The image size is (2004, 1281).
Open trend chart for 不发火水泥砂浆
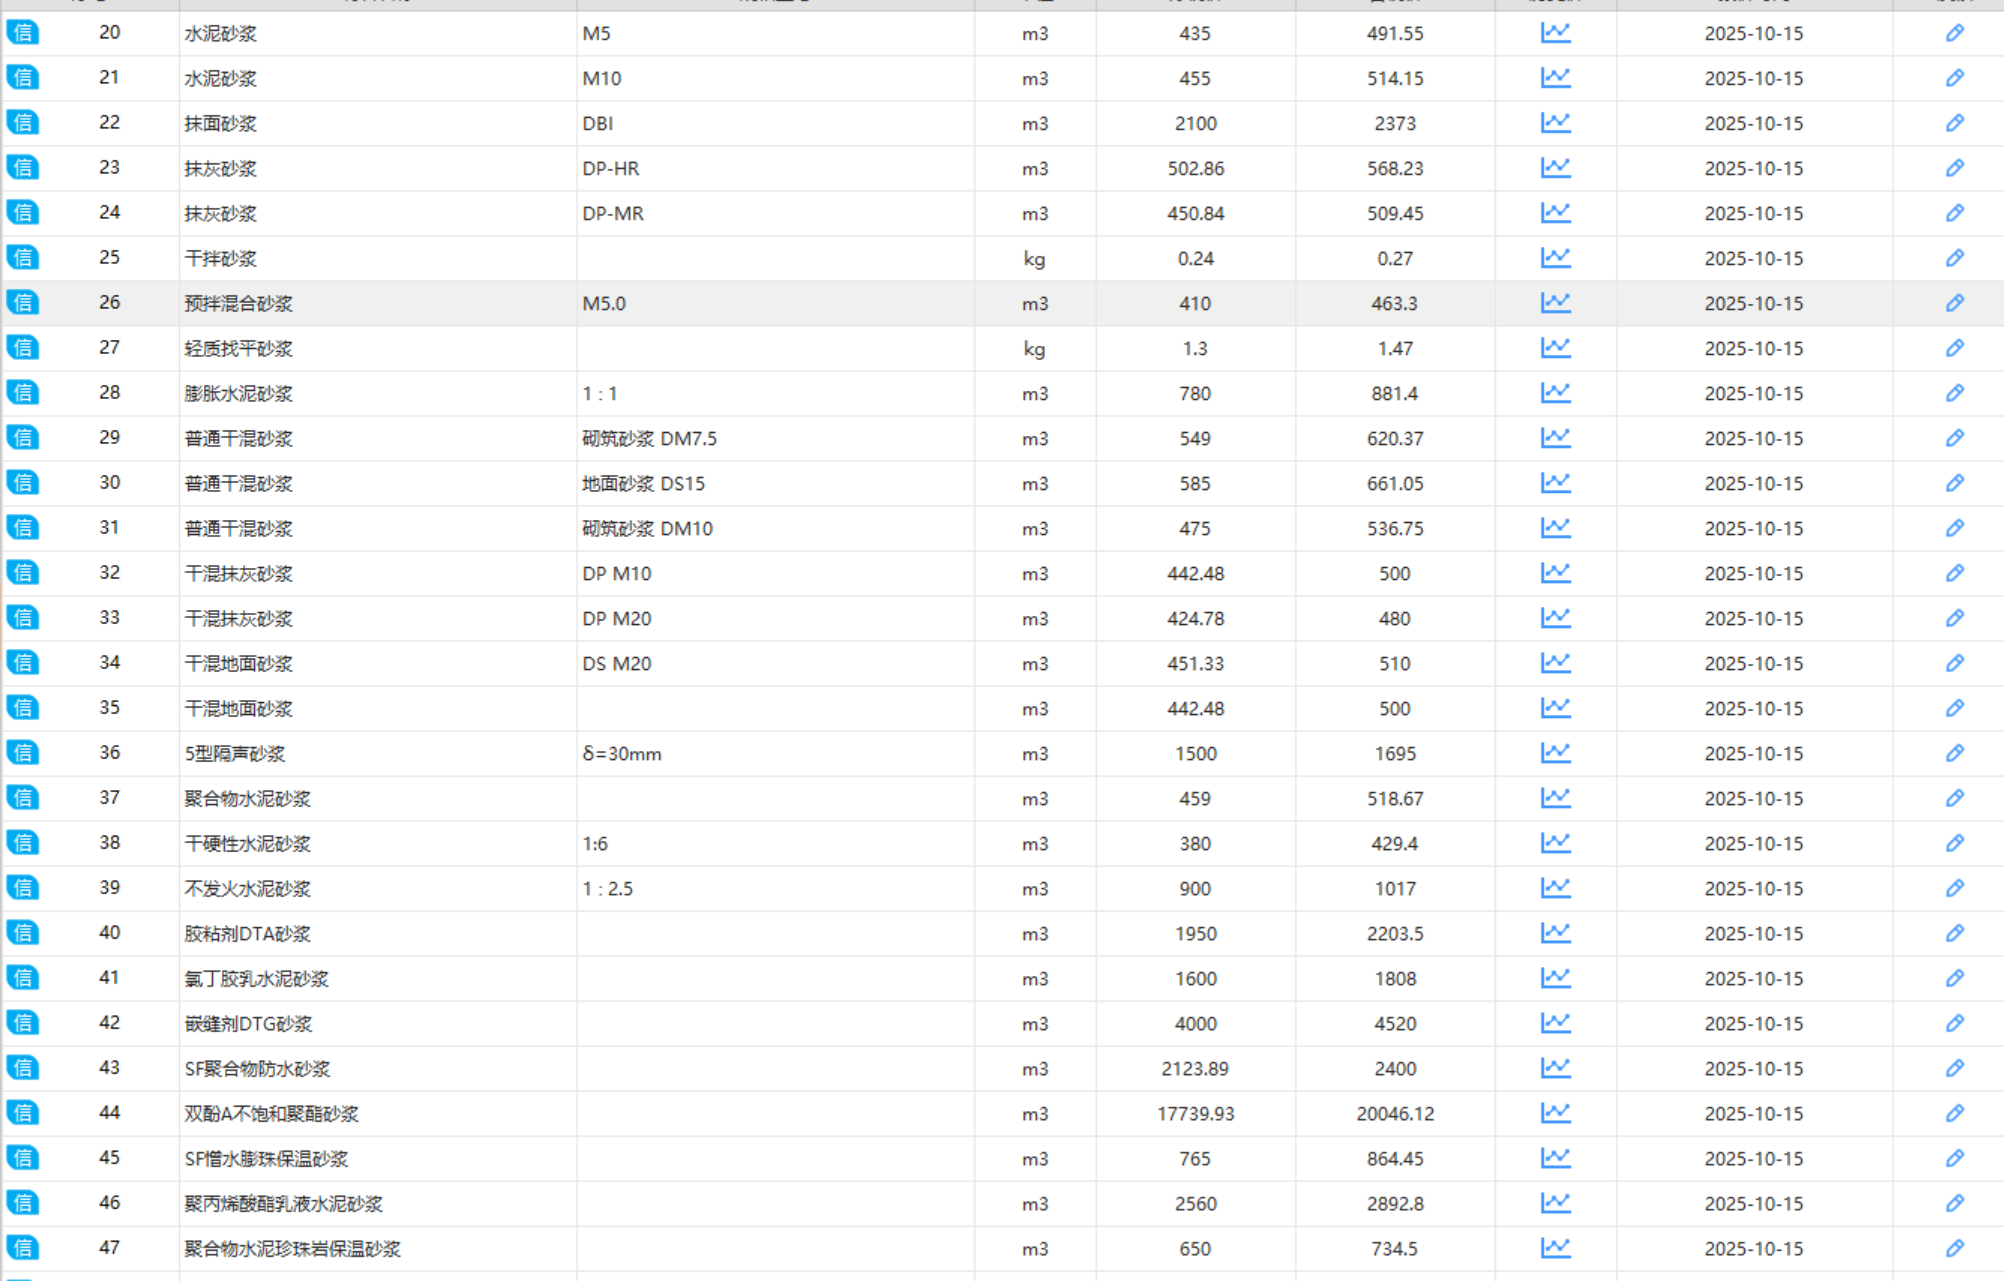[x=1555, y=888]
